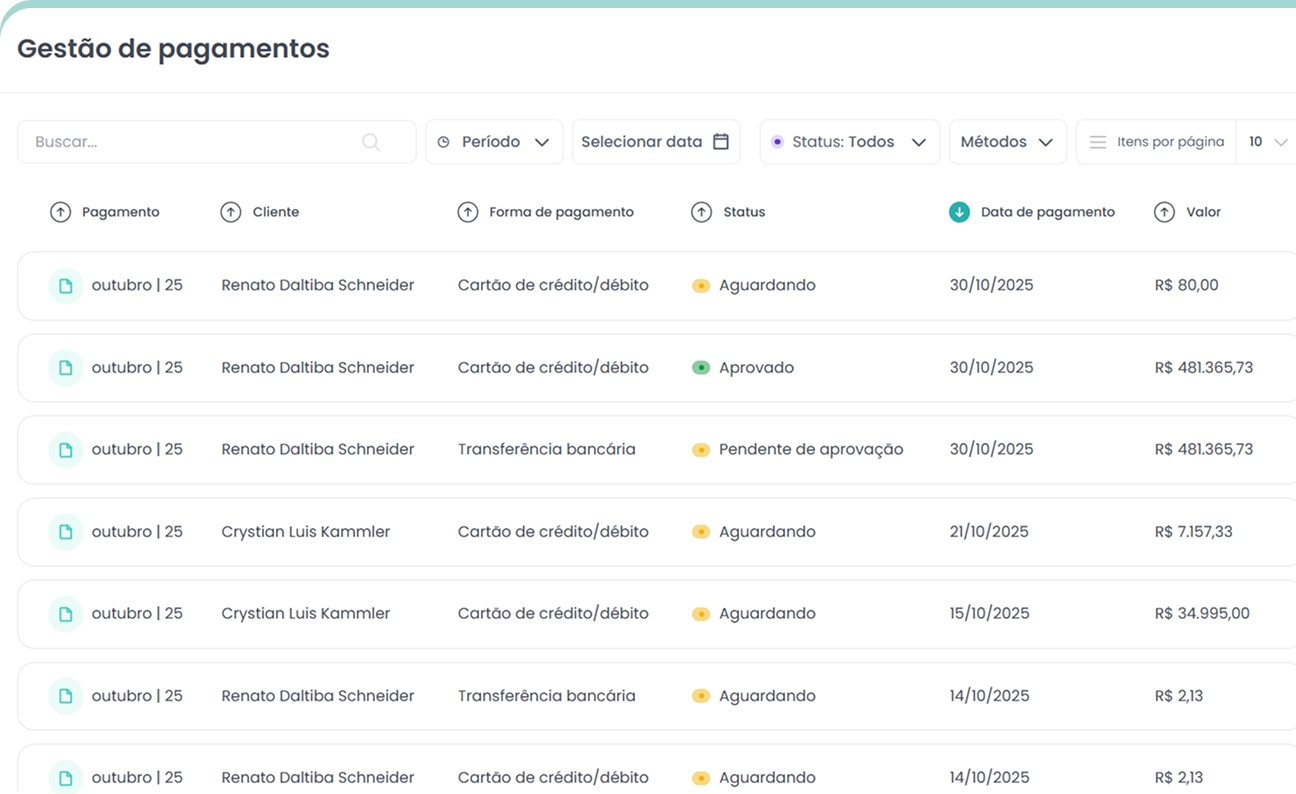Change items per page from 10
Image resolution: width=1296 pixels, height=794 pixels.
coord(1266,142)
